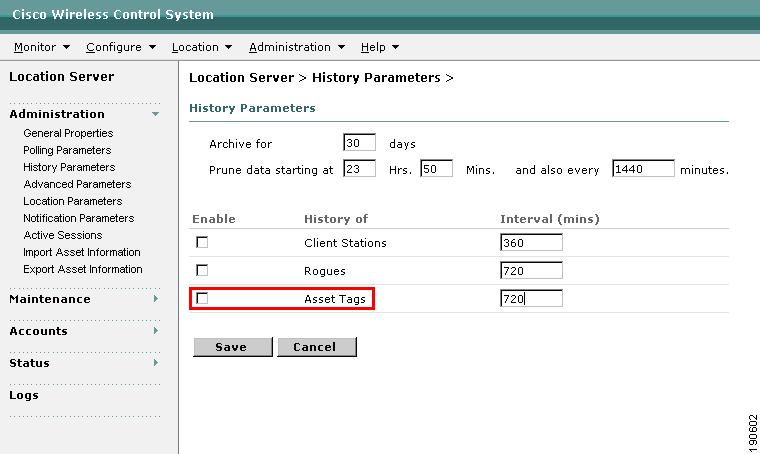The width and height of the screenshot is (760, 454).
Task: Click the 'Interval (mins)' column header
Action: point(550,219)
